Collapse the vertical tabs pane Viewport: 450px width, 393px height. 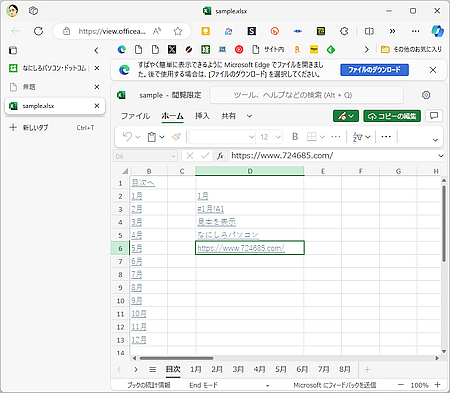coord(96,50)
